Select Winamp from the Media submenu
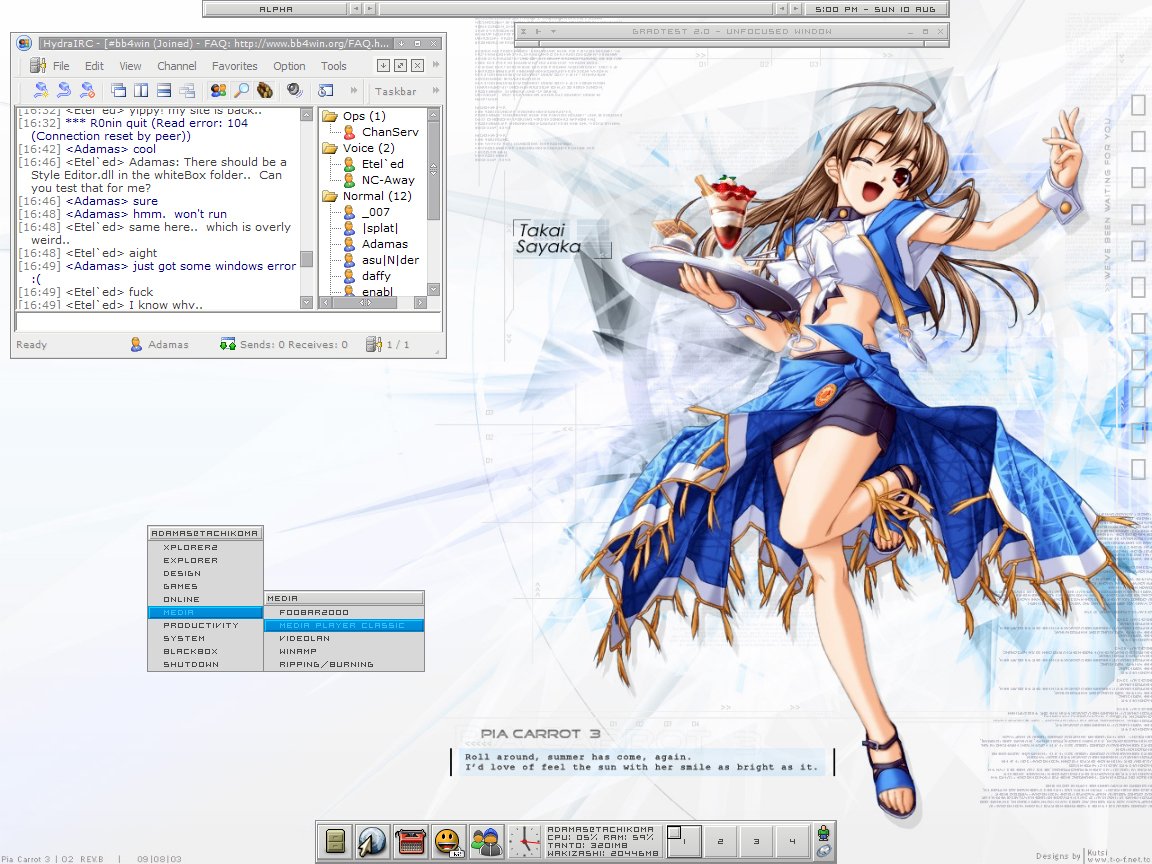Screen dimensions: 1152x864 coord(344,651)
